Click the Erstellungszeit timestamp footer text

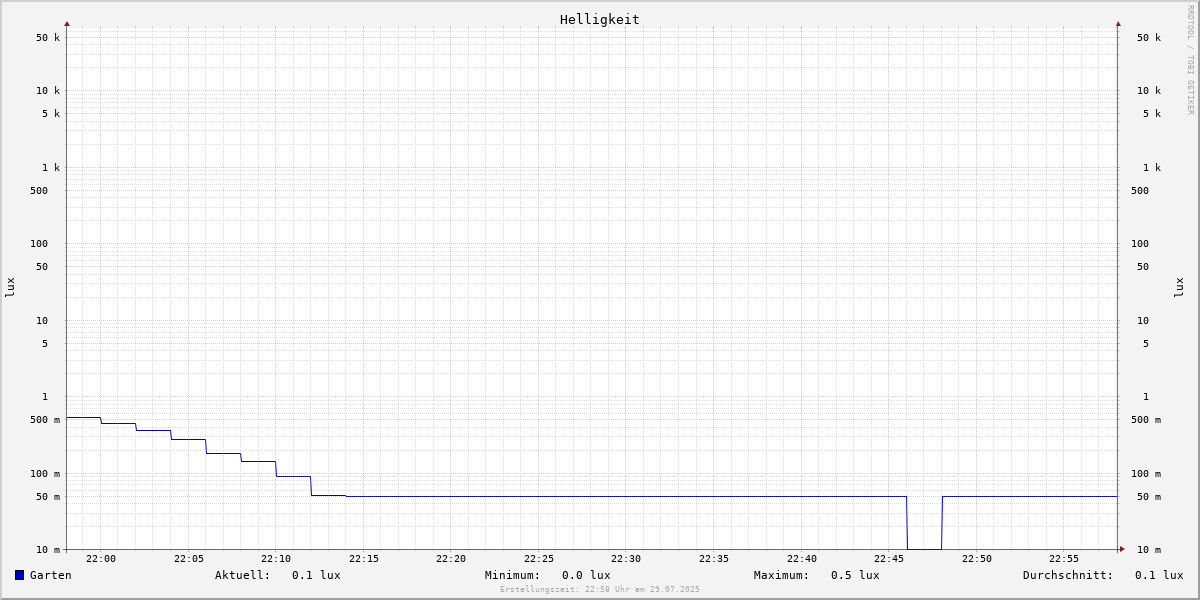pos(600,590)
